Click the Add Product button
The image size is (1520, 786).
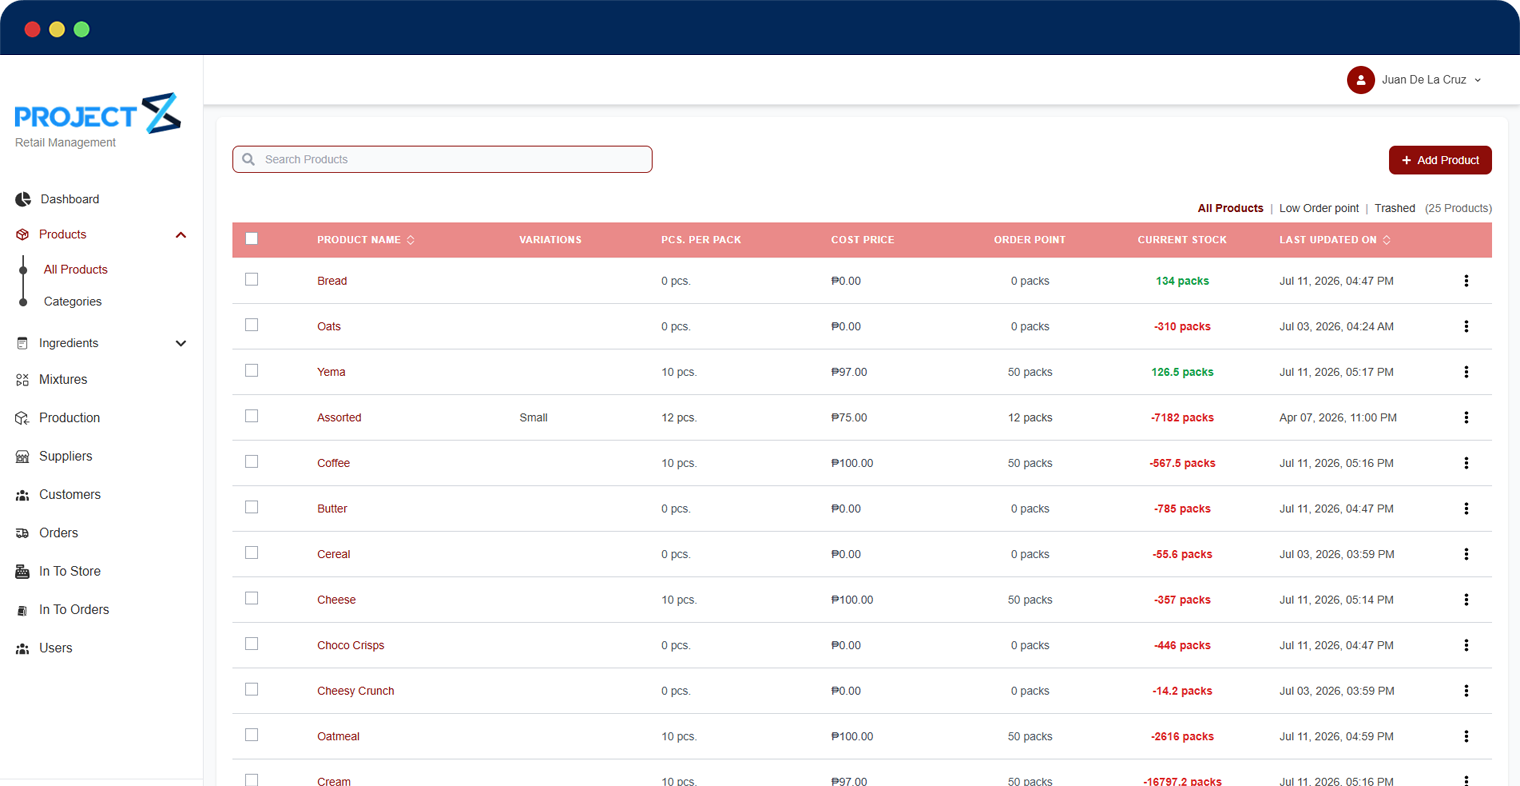(x=1440, y=160)
